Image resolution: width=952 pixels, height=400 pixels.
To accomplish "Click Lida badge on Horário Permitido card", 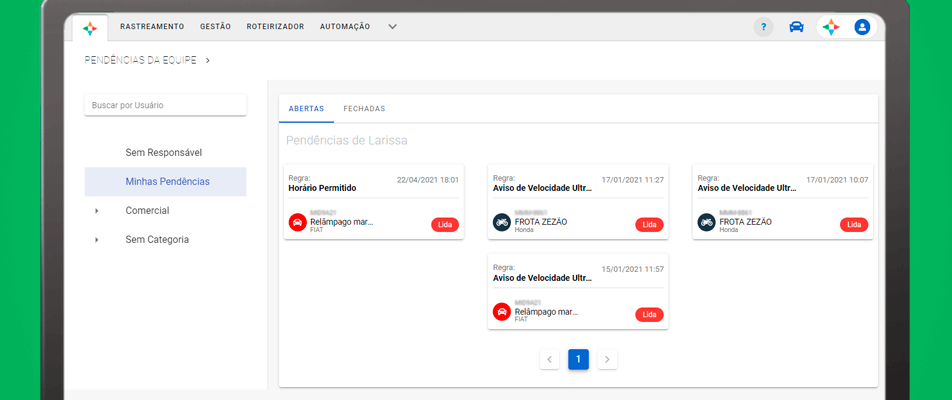I will pyautogui.click(x=445, y=225).
